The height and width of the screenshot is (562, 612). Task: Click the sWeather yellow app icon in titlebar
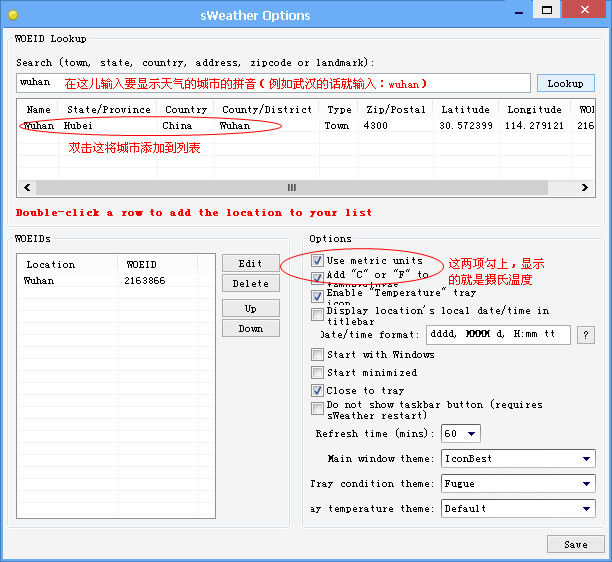(x=13, y=15)
